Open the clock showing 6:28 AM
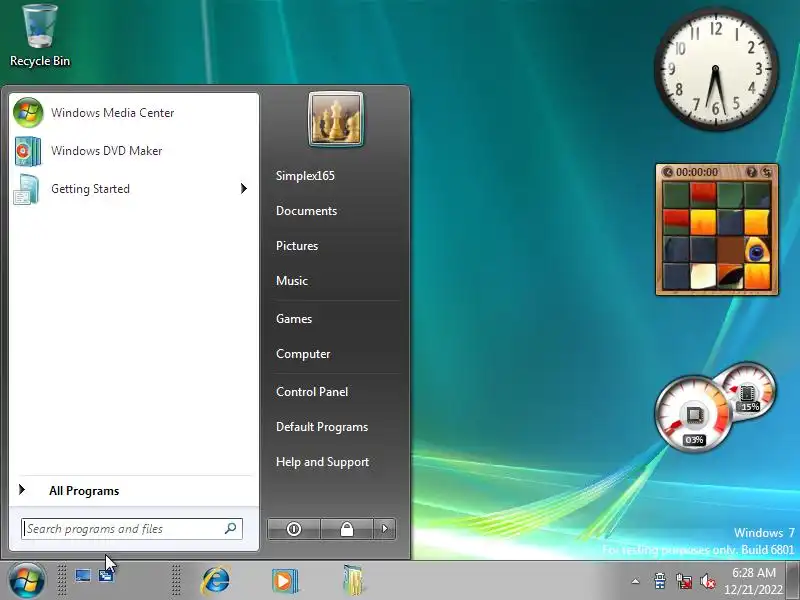This screenshot has width=800, height=600. [754, 581]
